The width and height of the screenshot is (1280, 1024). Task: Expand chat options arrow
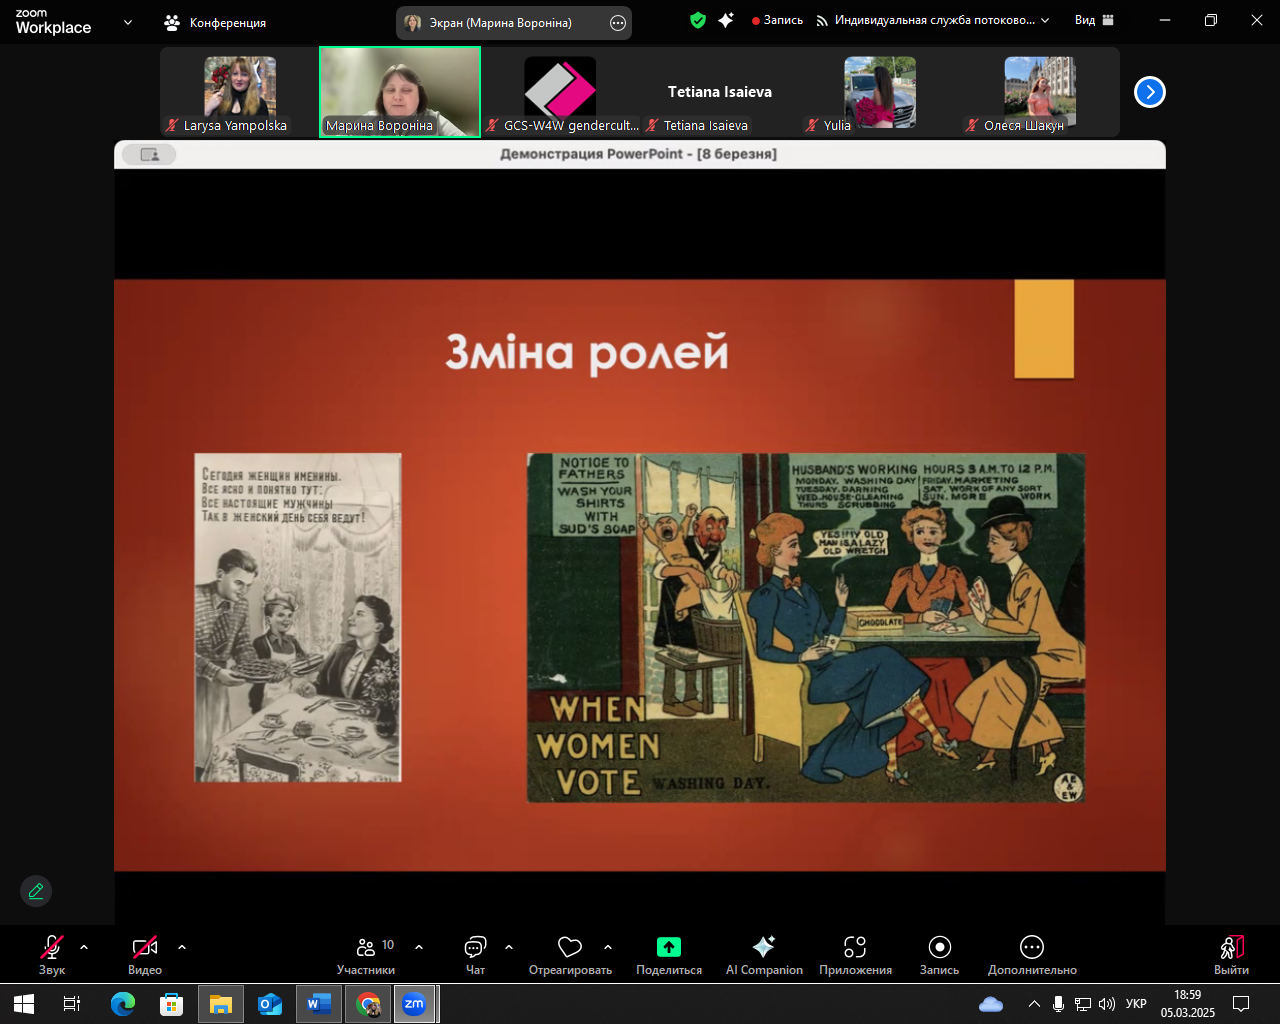point(509,947)
